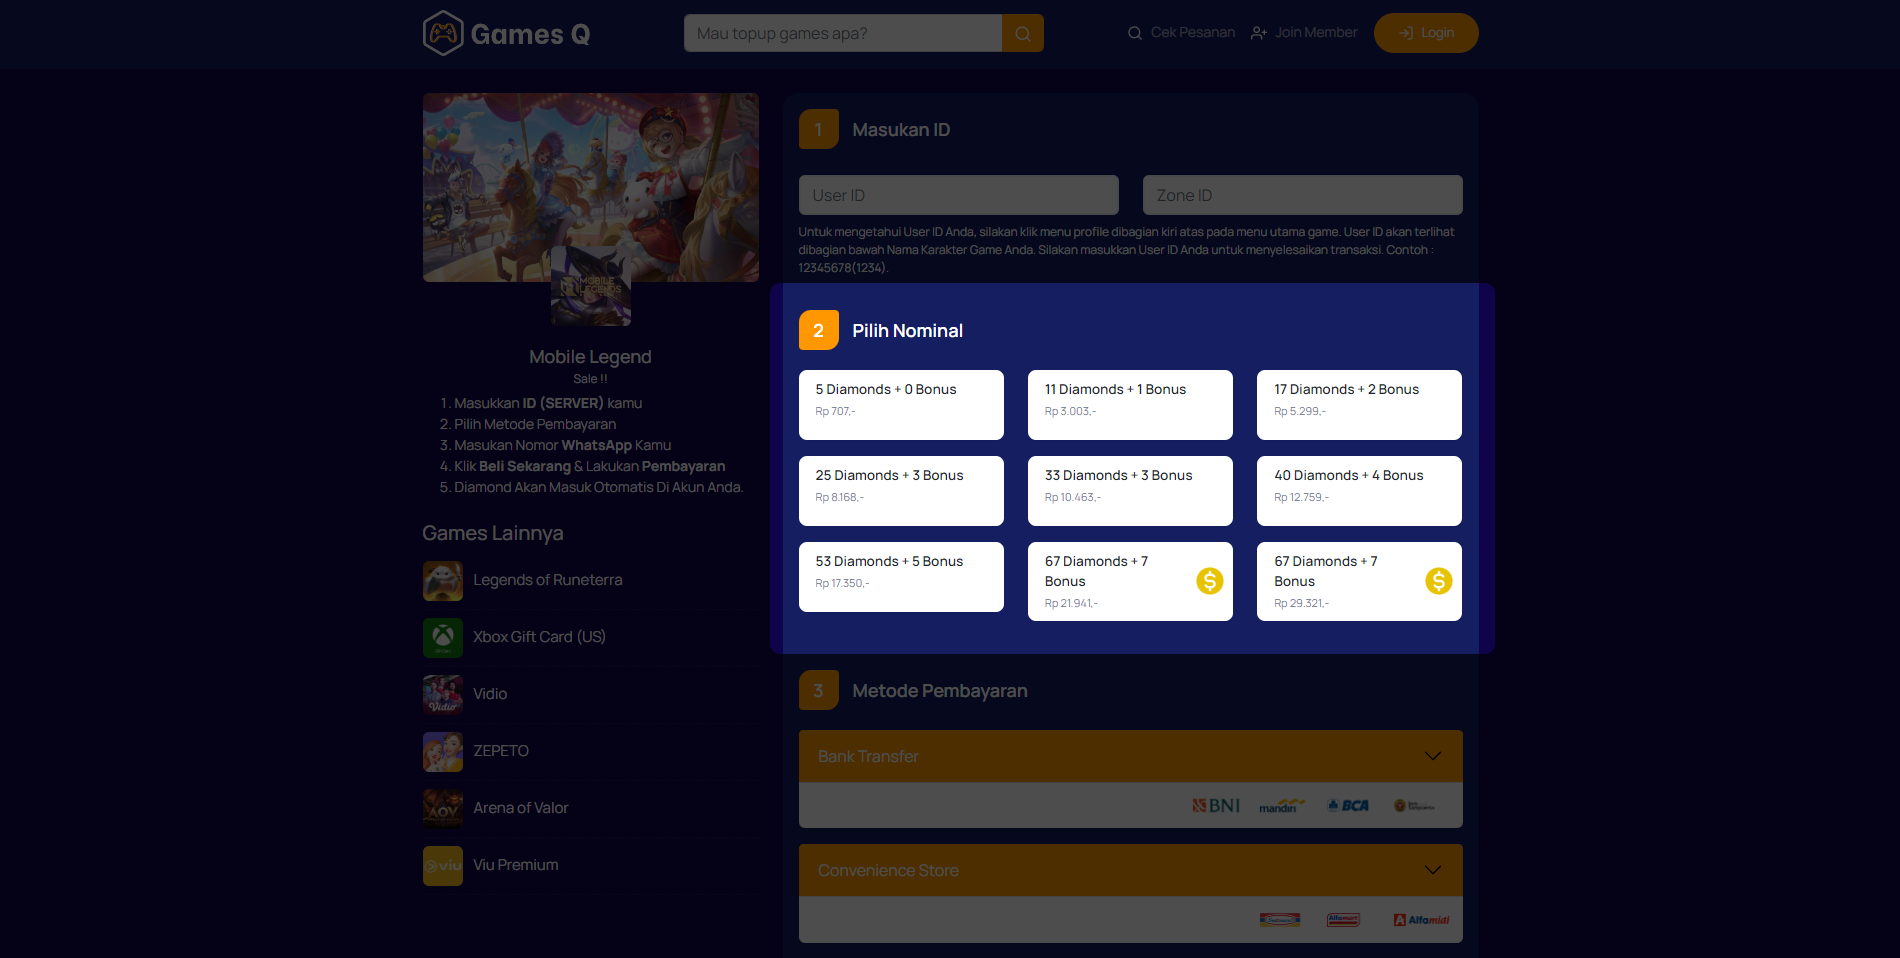Click the orange search magnifier button

(1023, 33)
